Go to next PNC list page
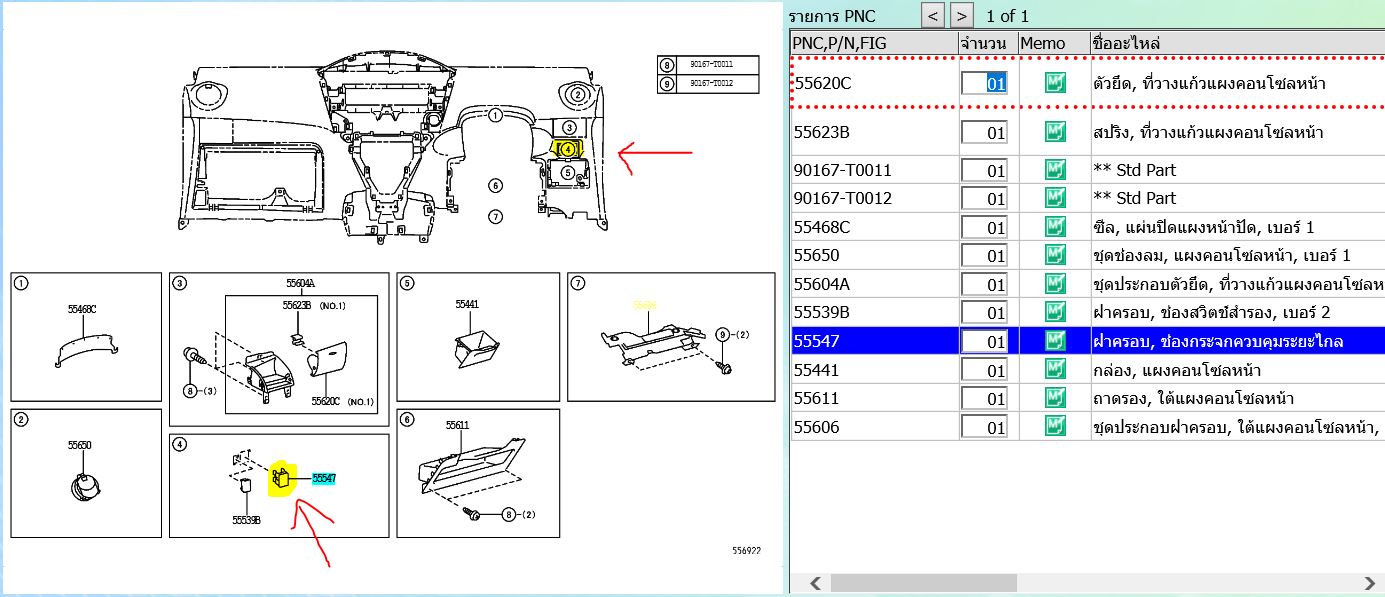This screenshot has height=597, width=1385. [961, 15]
